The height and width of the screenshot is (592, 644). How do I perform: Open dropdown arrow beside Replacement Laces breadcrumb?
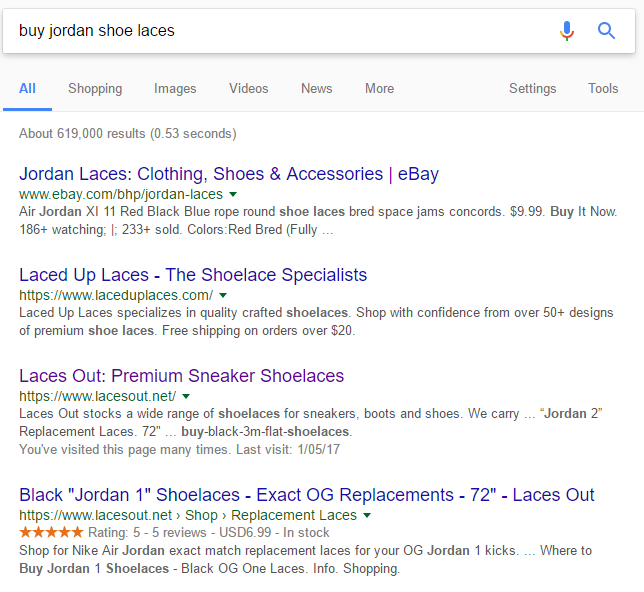tap(367, 515)
